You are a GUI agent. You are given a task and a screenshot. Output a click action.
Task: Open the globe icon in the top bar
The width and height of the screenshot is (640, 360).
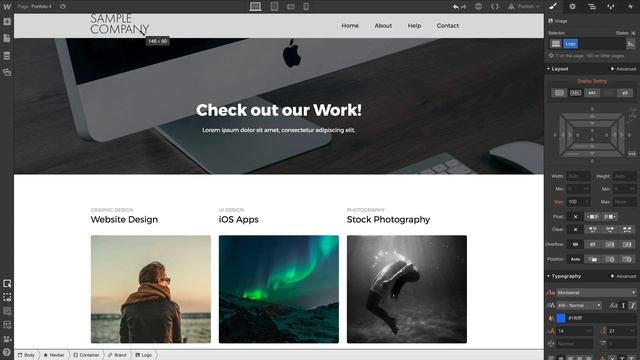click(478, 7)
